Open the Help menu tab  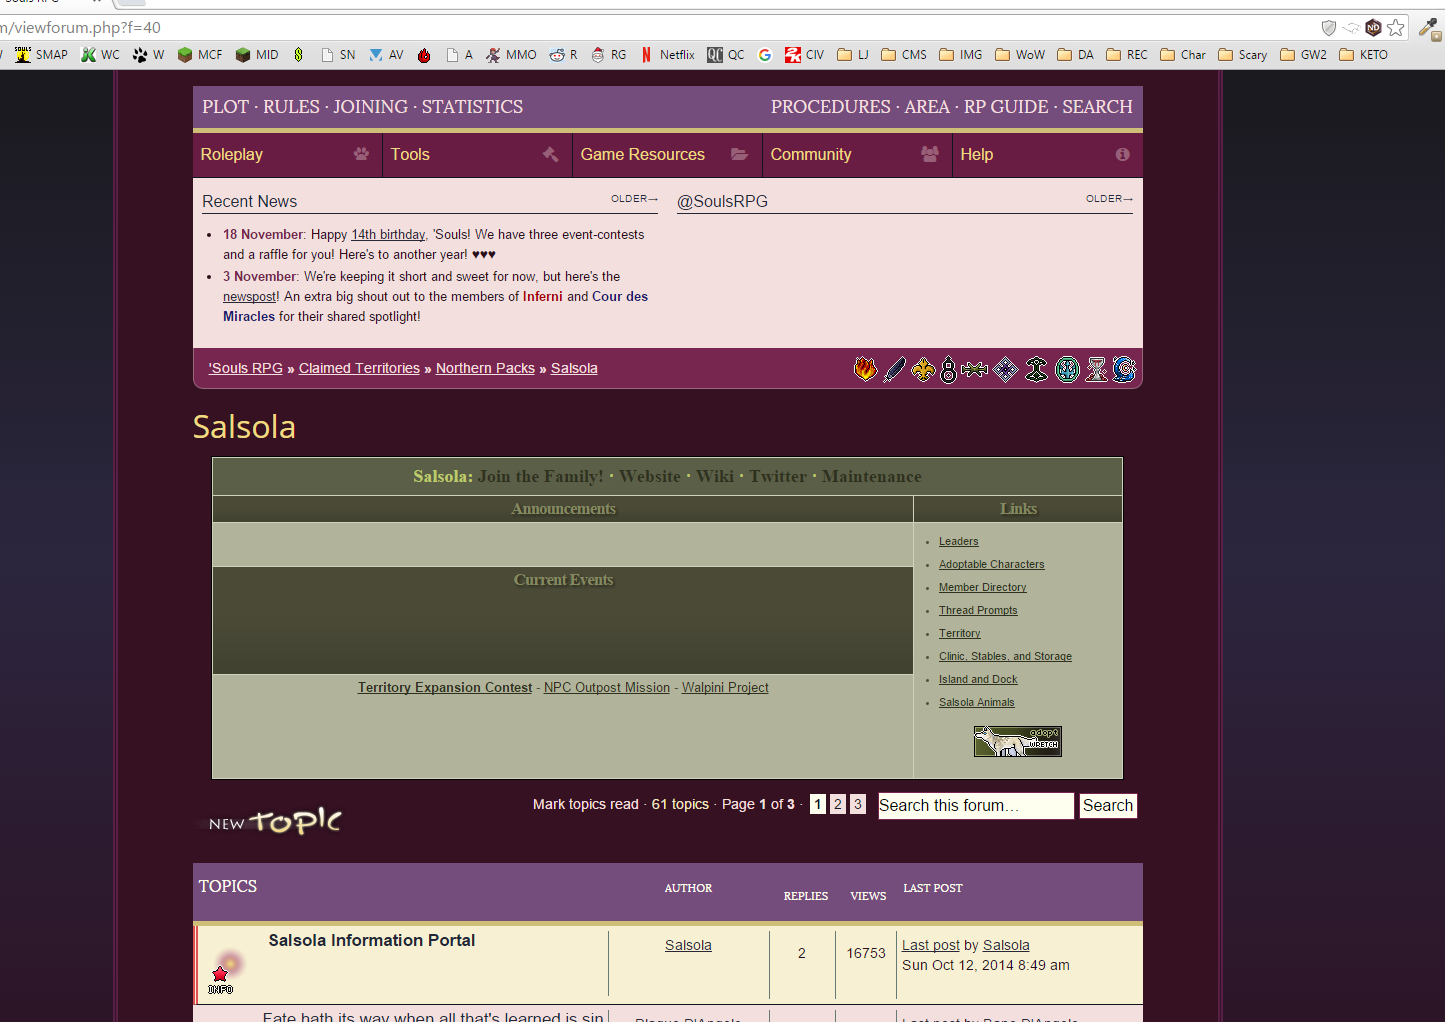pos(1045,155)
